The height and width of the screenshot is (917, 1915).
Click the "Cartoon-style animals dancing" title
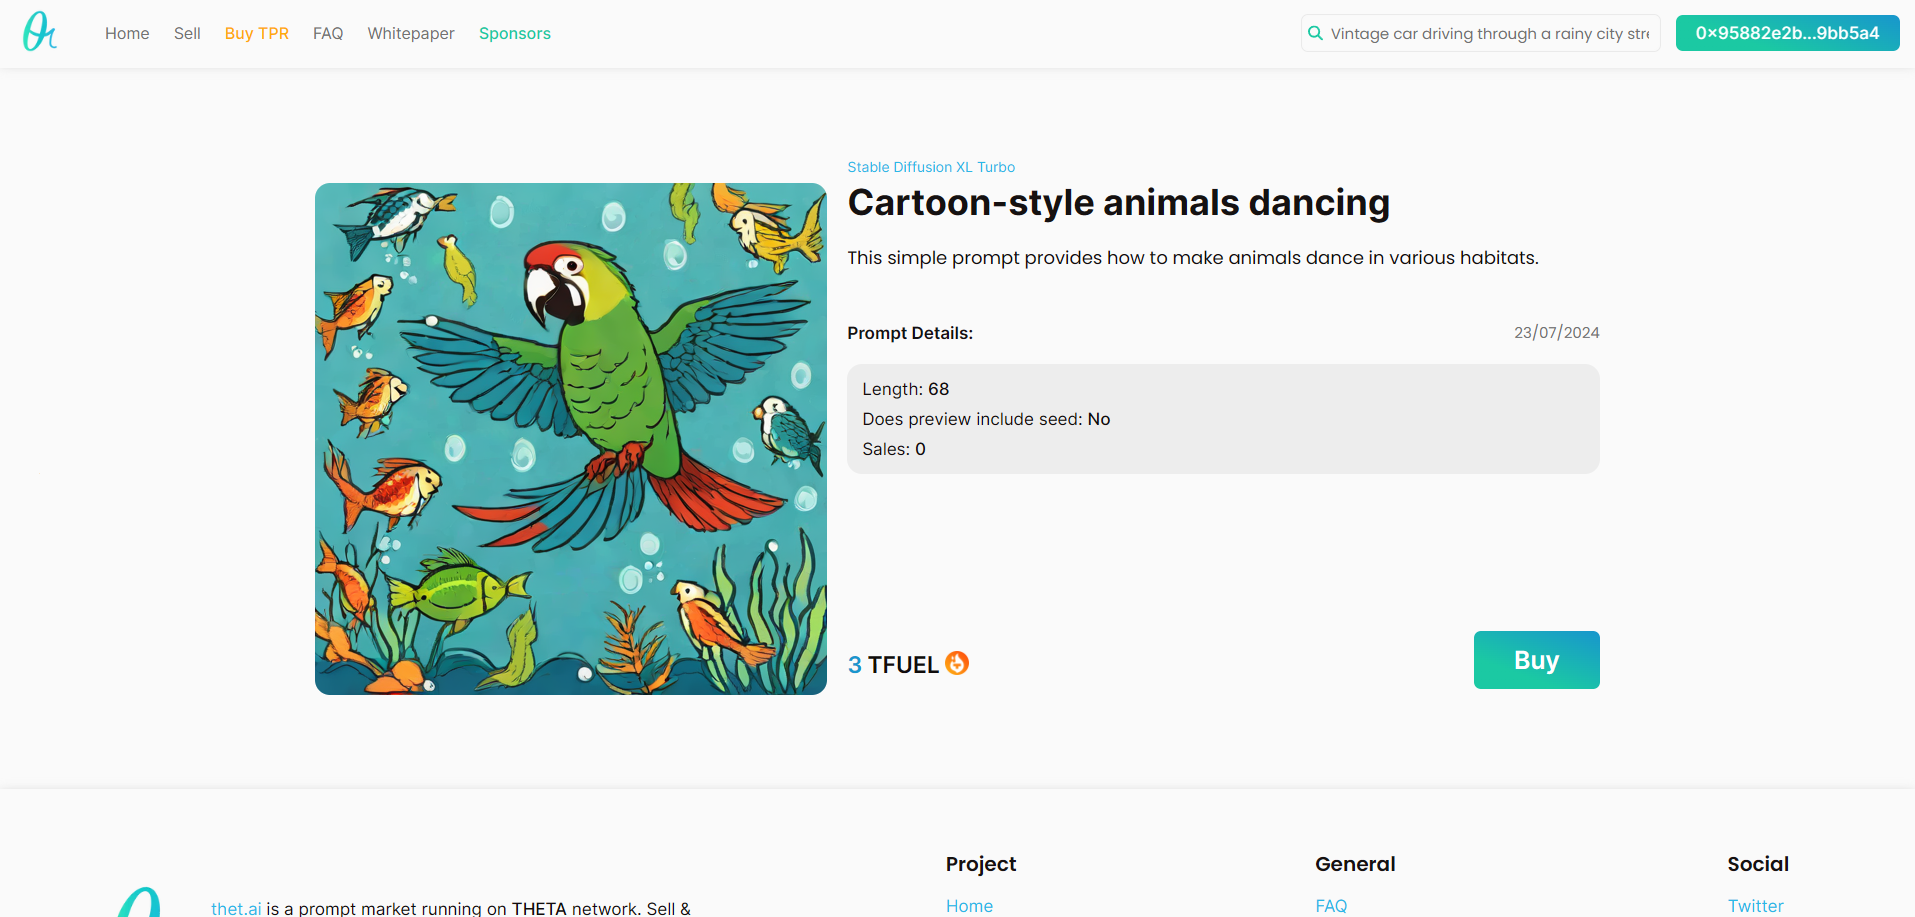[1118, 203]
